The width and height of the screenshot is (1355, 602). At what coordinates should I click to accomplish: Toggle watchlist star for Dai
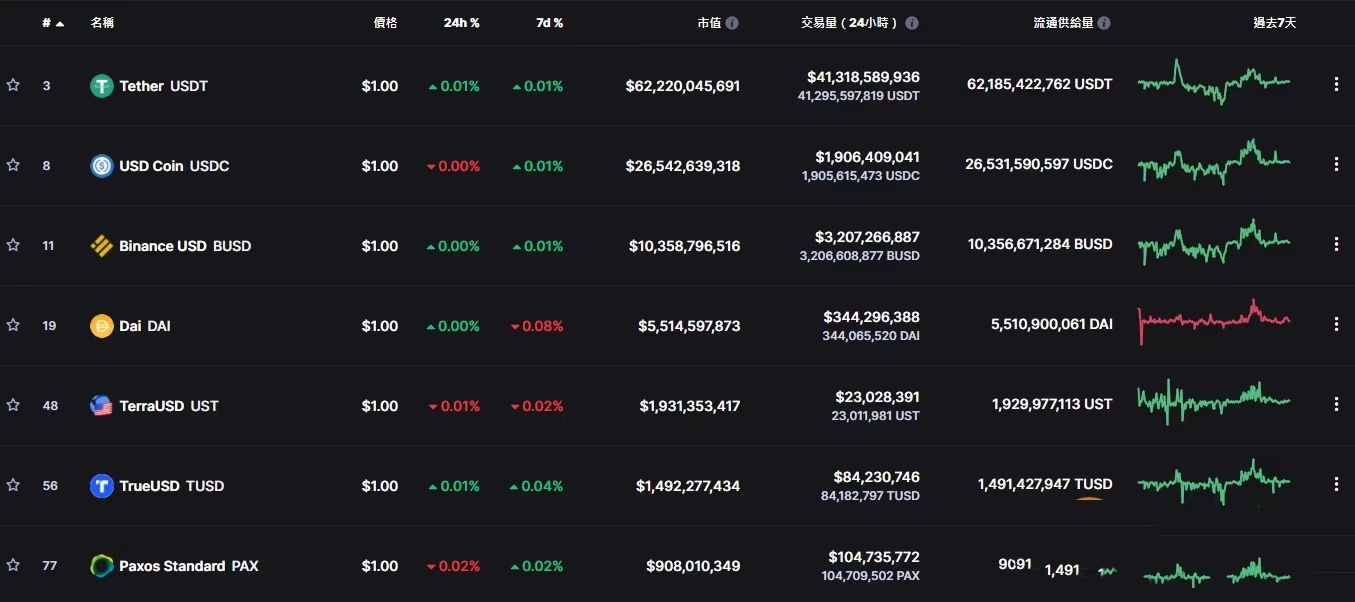(13, 325)
